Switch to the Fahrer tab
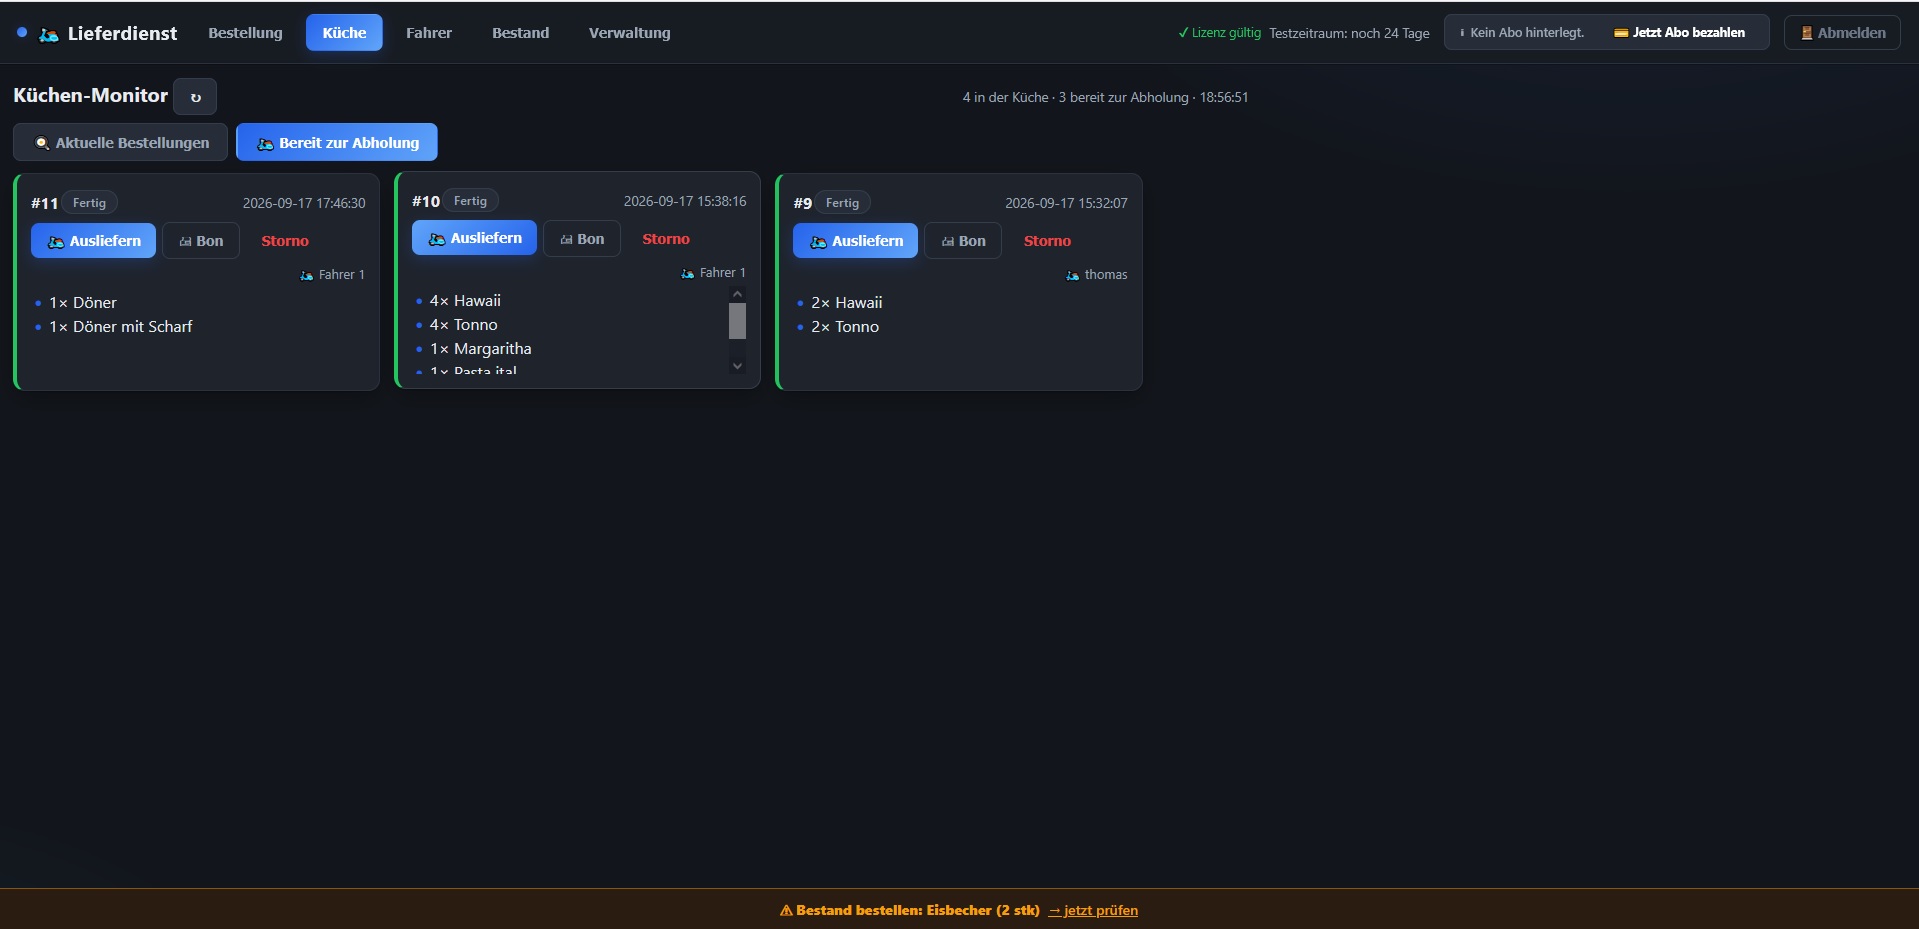The height and width of the screenshot is (929, 1919). click(x=429, y=33)
